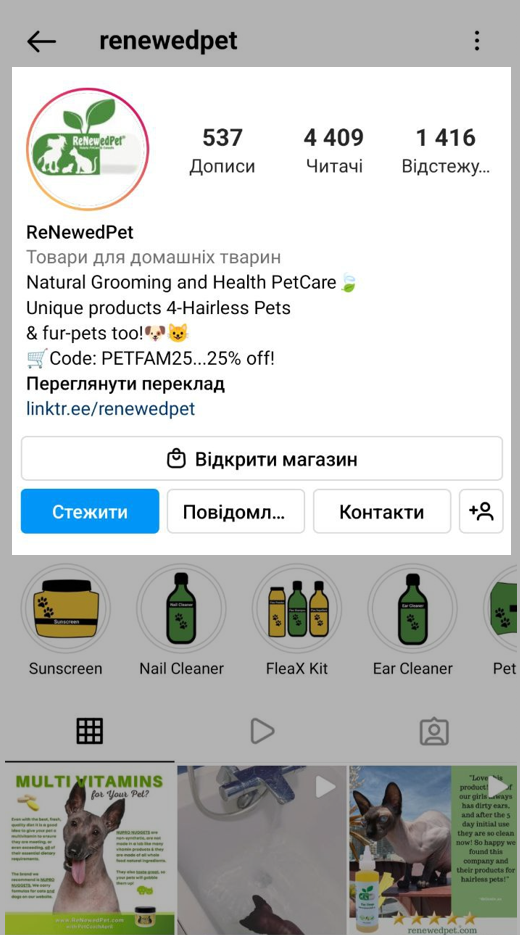
Task: Click the Контакти button
Action: tap(382, 511)
